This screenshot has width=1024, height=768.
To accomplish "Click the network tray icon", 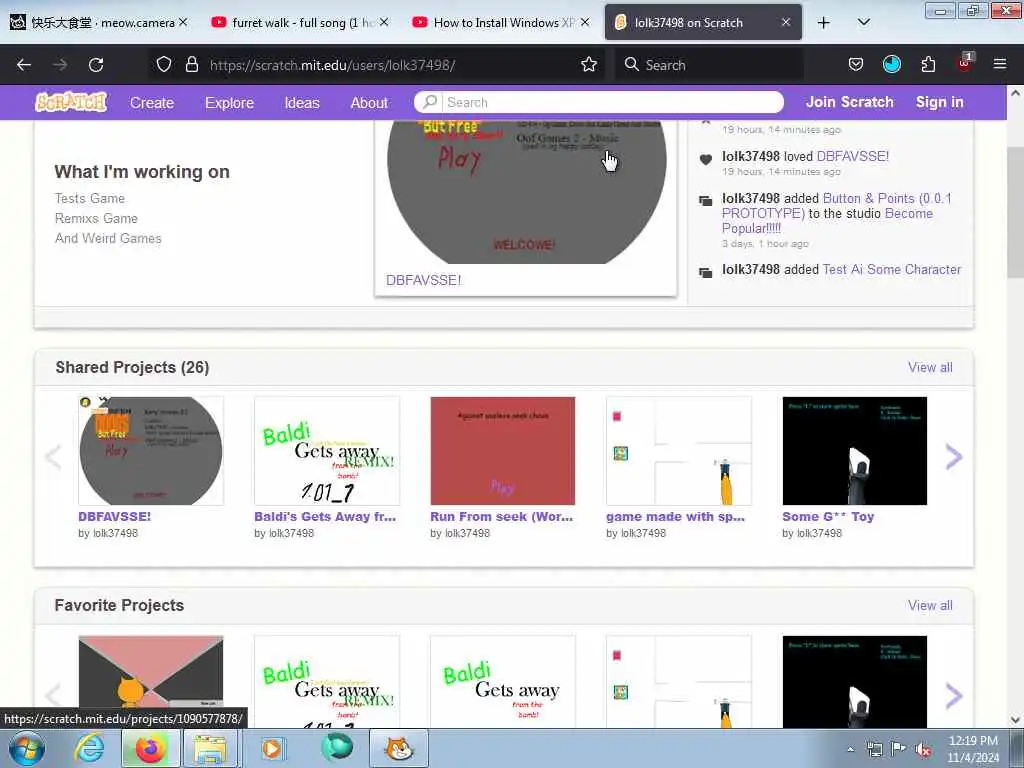I will click(x=874, y=750).
